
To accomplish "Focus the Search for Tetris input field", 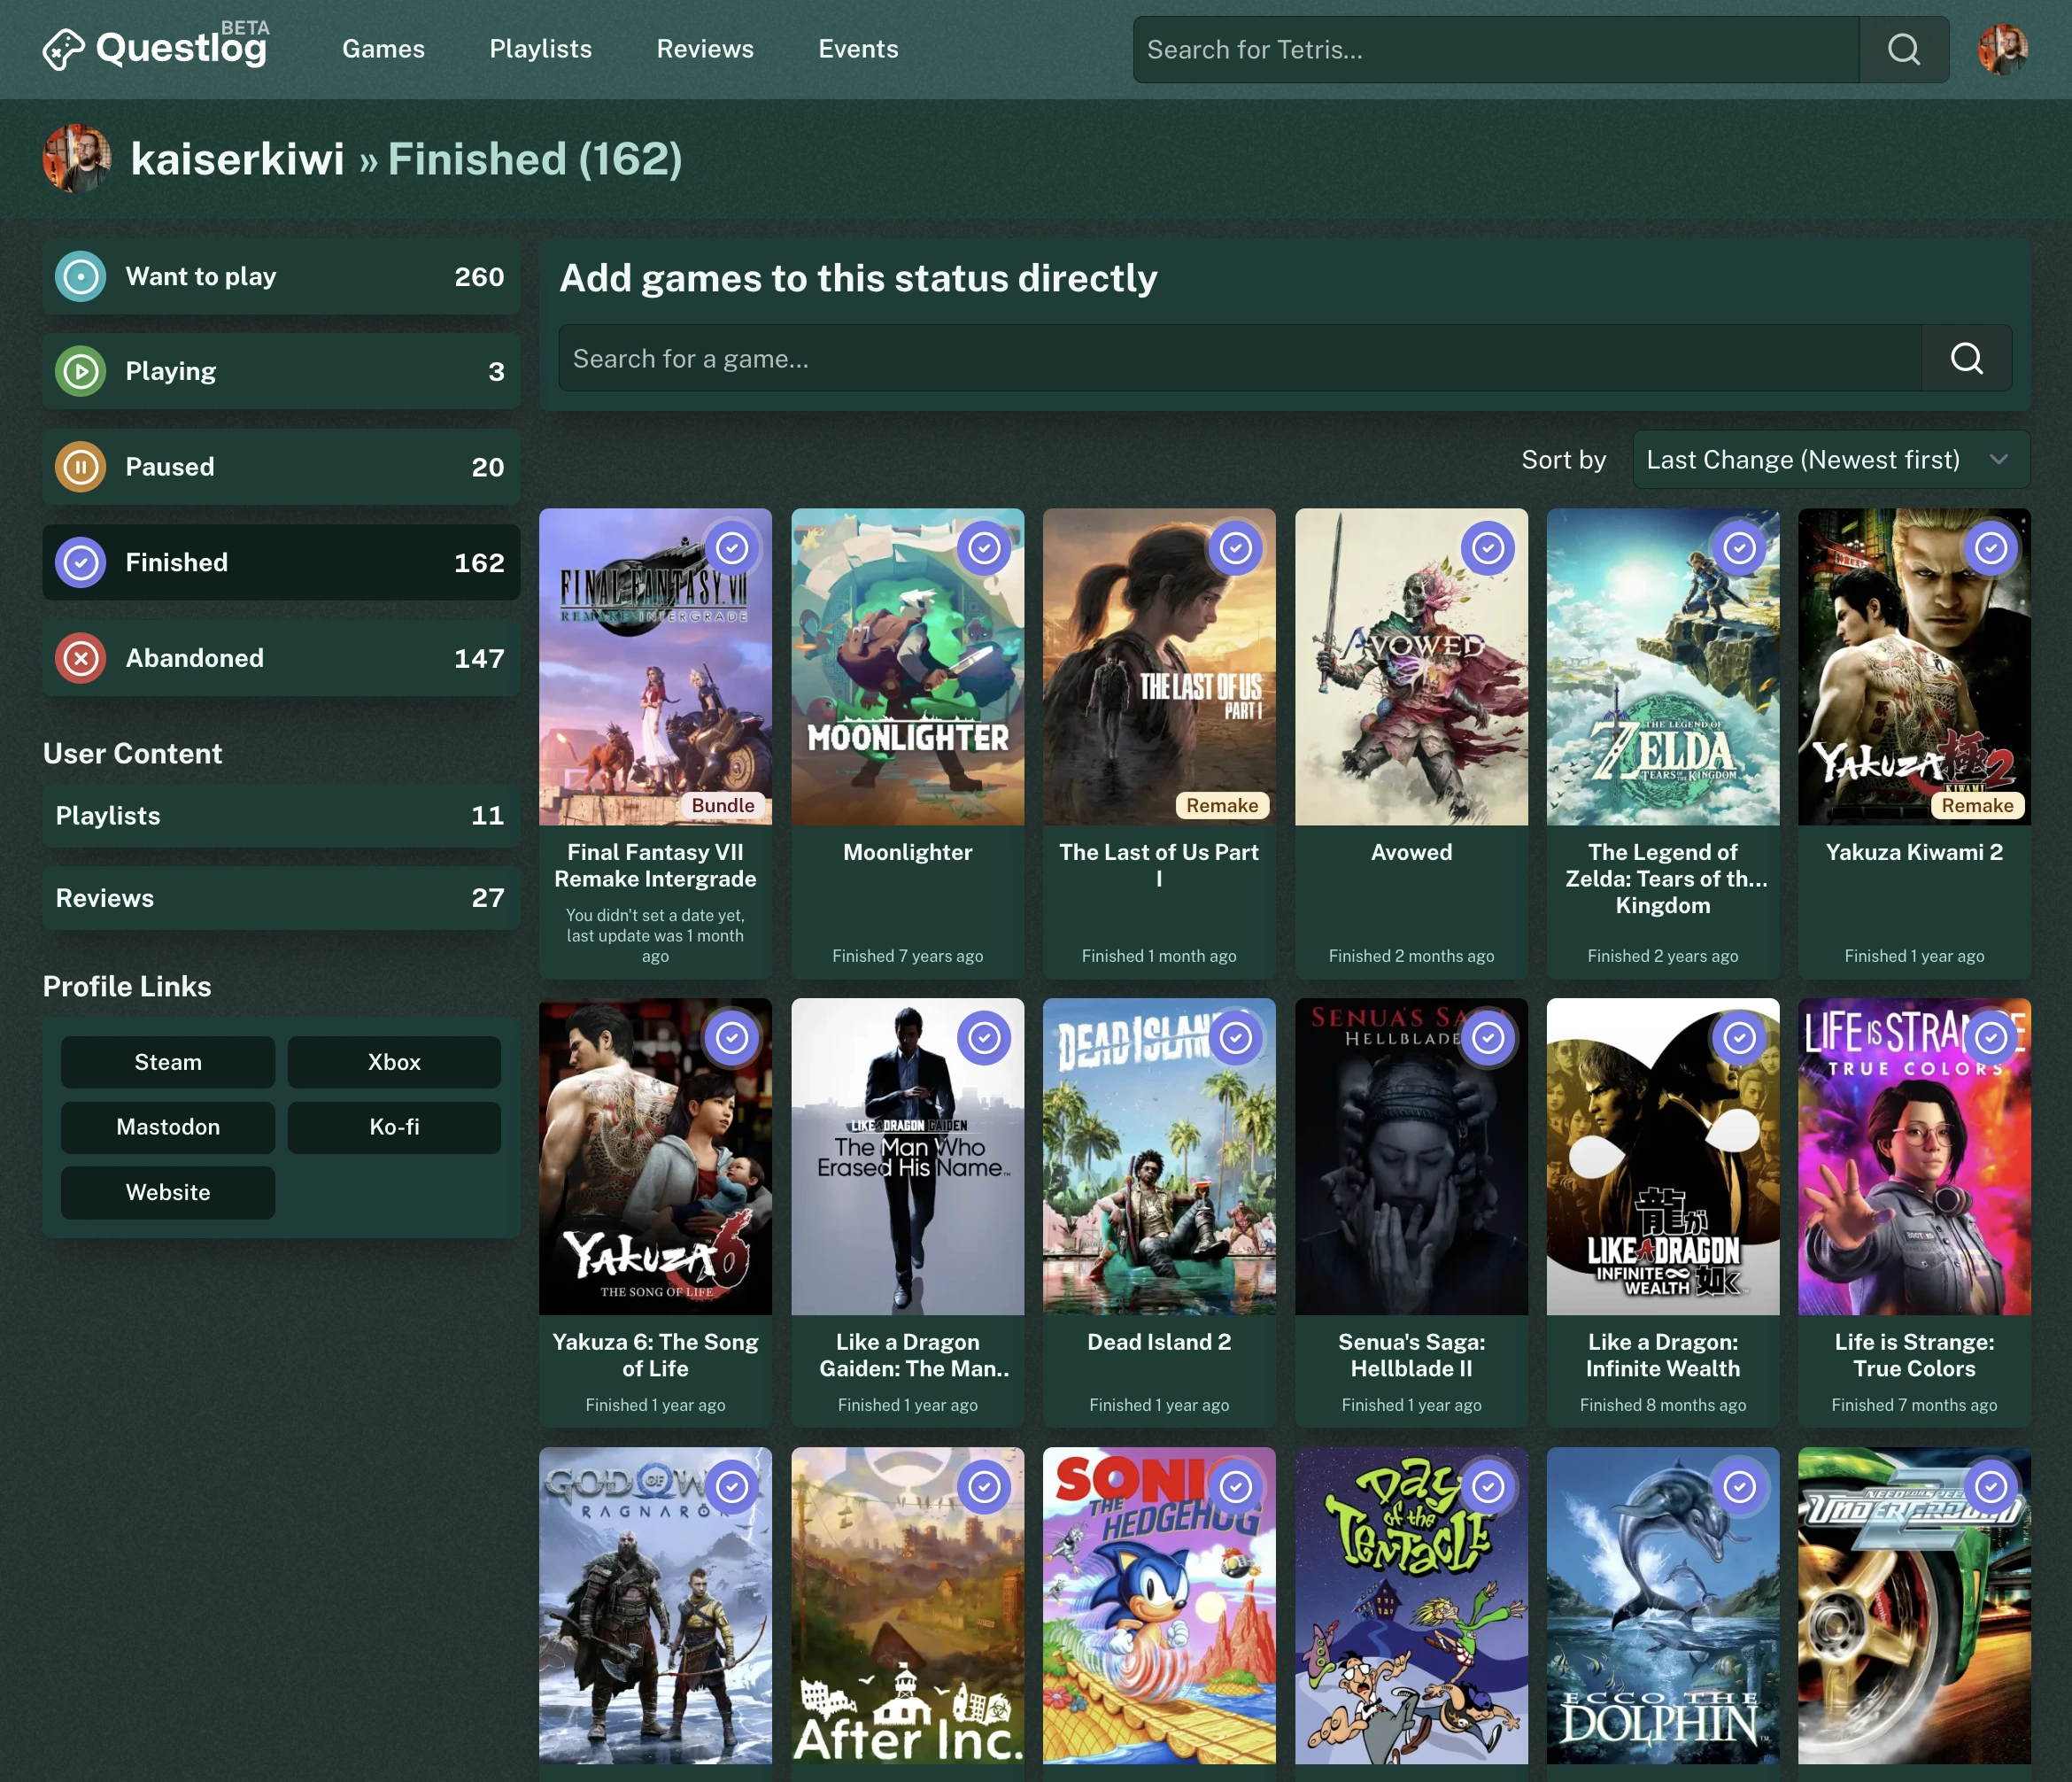I will pos(1496,49).
